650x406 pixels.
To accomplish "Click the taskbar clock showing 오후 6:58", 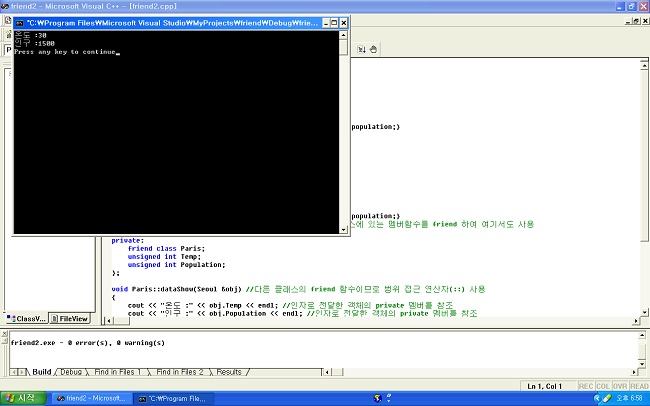I will point(628,398).
